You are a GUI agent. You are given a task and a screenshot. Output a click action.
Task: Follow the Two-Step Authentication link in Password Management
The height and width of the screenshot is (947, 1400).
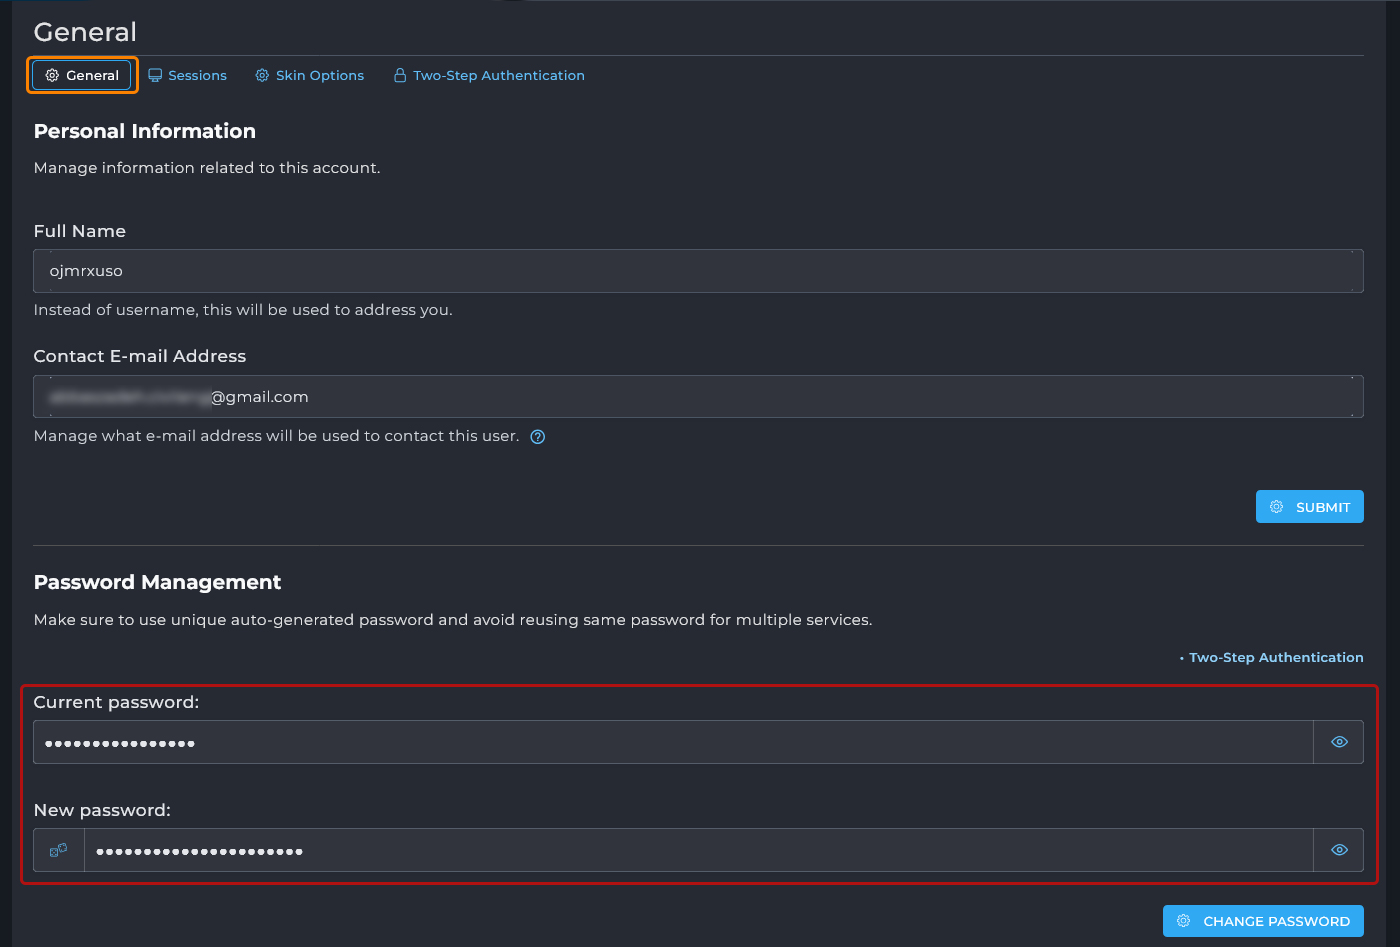coord(1275,658)
